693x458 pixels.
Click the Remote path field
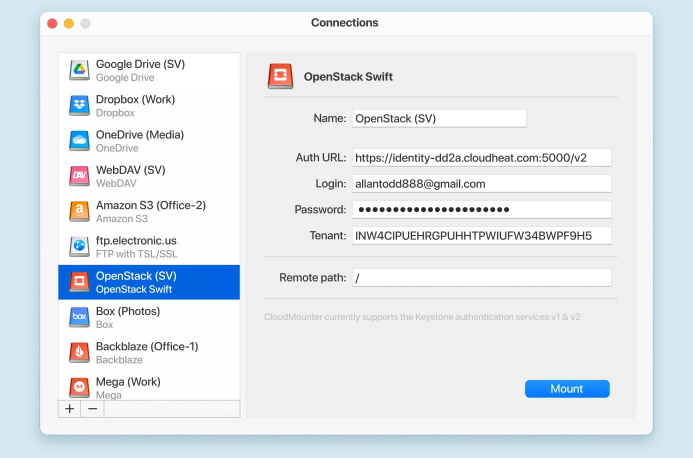482,278
